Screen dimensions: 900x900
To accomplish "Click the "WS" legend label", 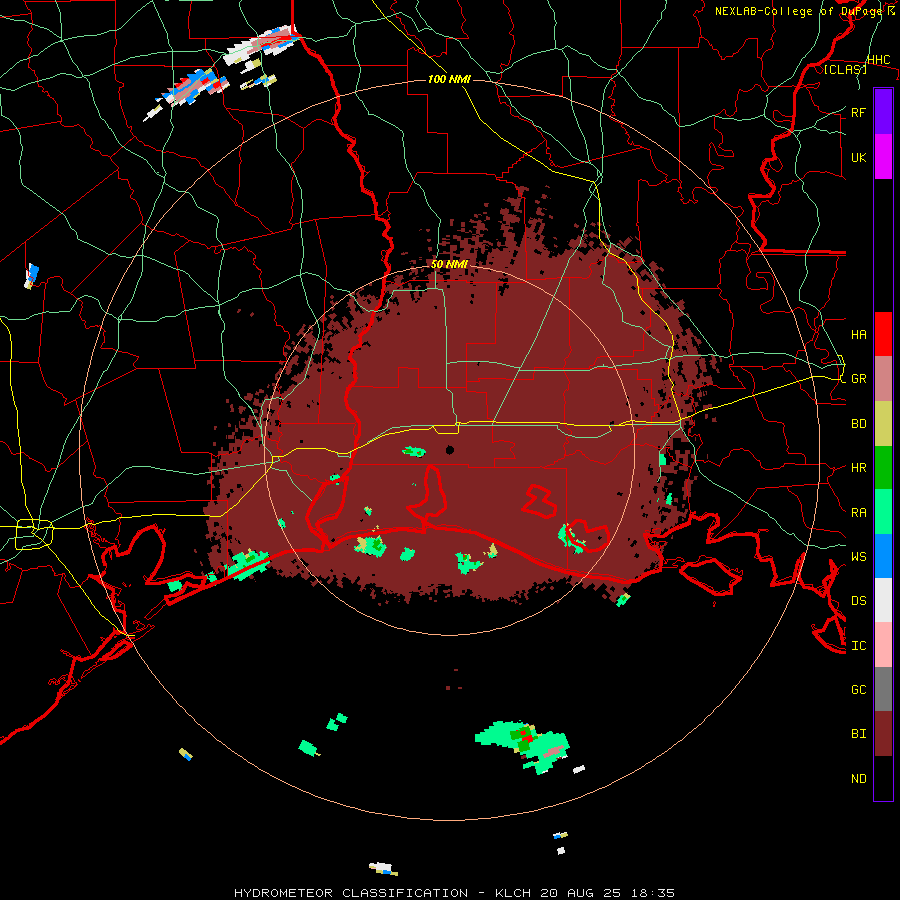I will (x=858, y=557).
